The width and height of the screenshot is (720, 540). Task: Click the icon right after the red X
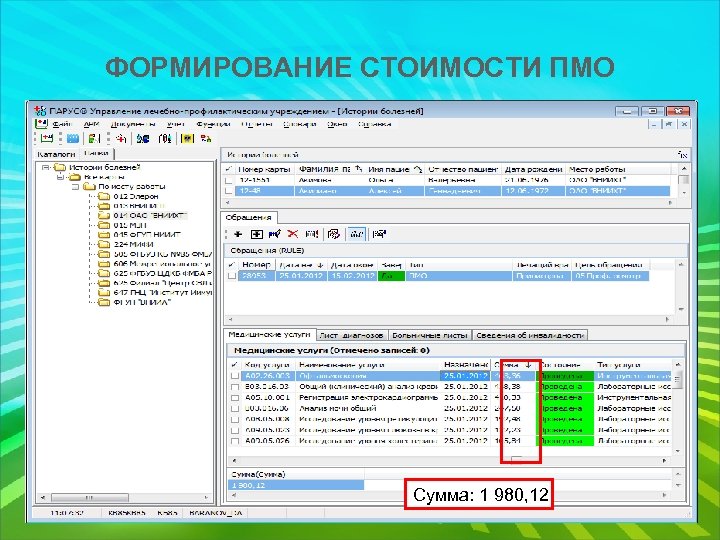click(x=312, y=234)
